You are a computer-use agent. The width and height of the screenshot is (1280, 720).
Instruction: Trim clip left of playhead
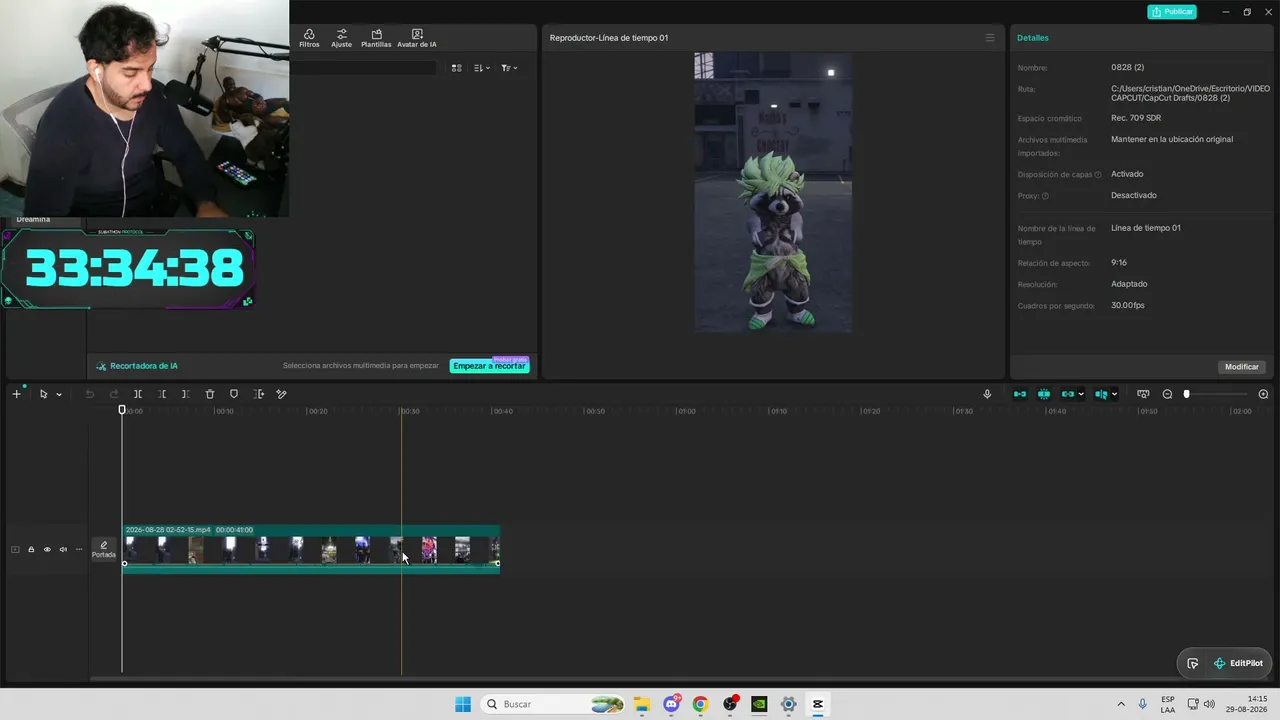[162, 394]
